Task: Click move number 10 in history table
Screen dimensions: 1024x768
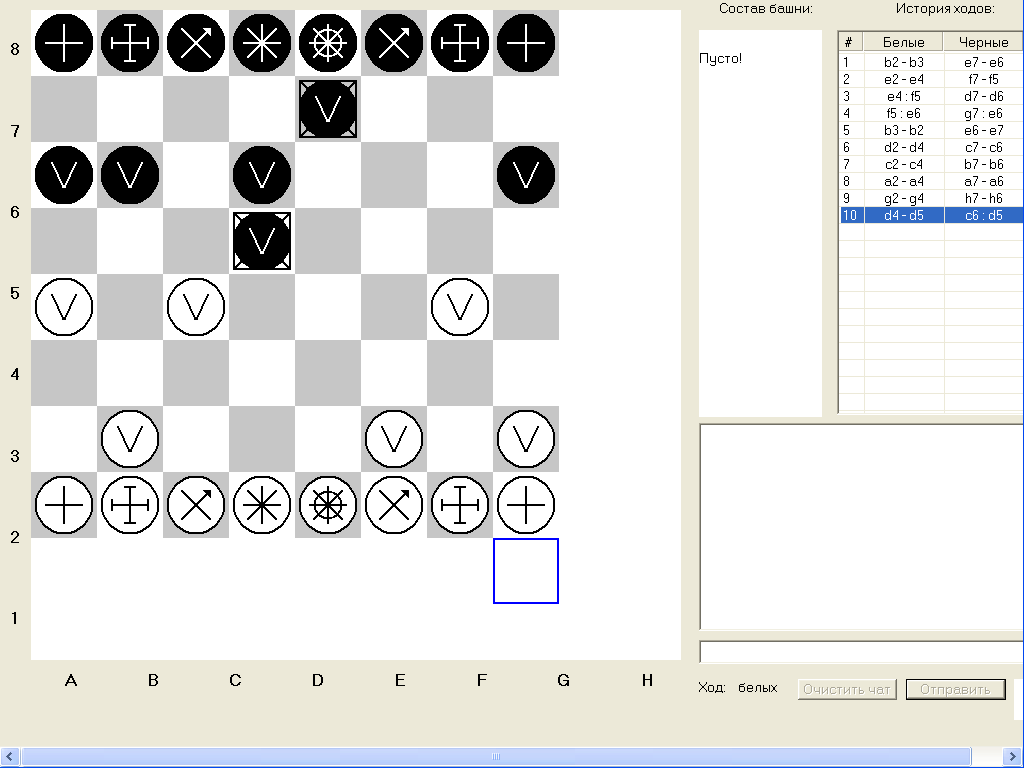Action: (851, 215)
